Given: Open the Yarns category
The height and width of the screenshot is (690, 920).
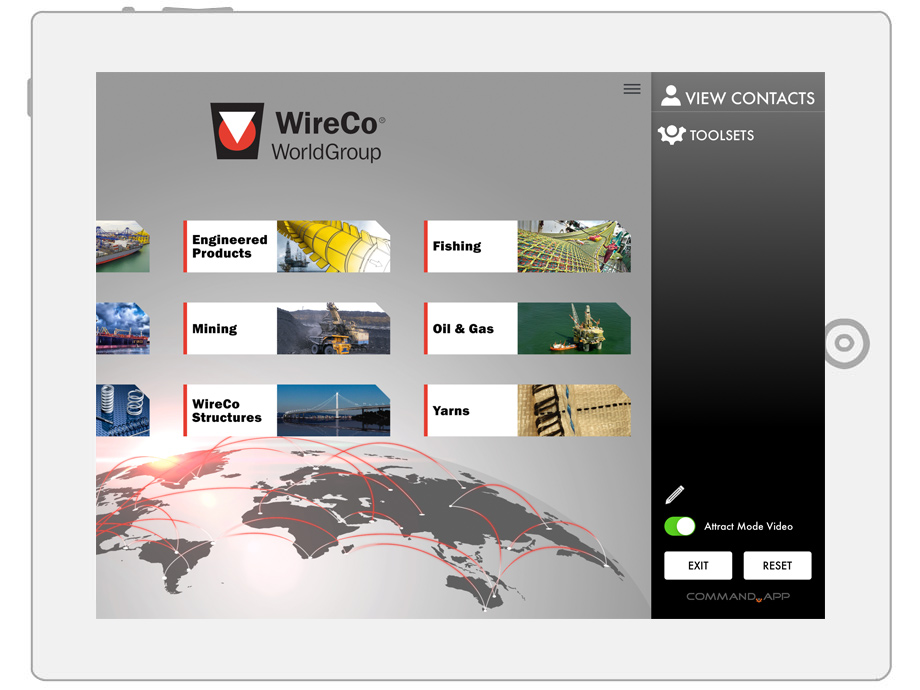Looking at the screenshot, I should (527, 411).
